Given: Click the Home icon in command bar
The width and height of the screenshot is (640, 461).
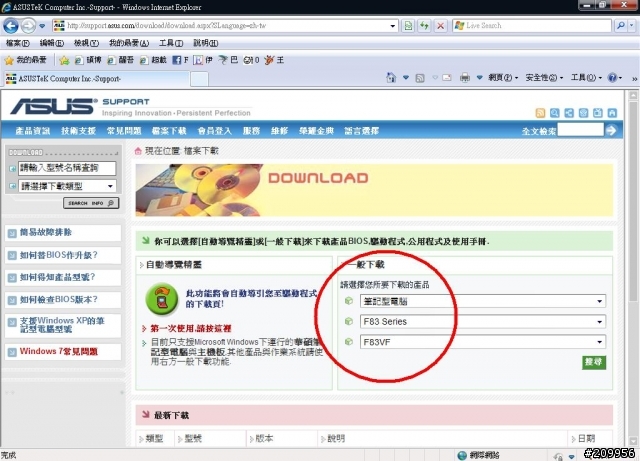Looking at the screenshot, I should tap(391, 78).
